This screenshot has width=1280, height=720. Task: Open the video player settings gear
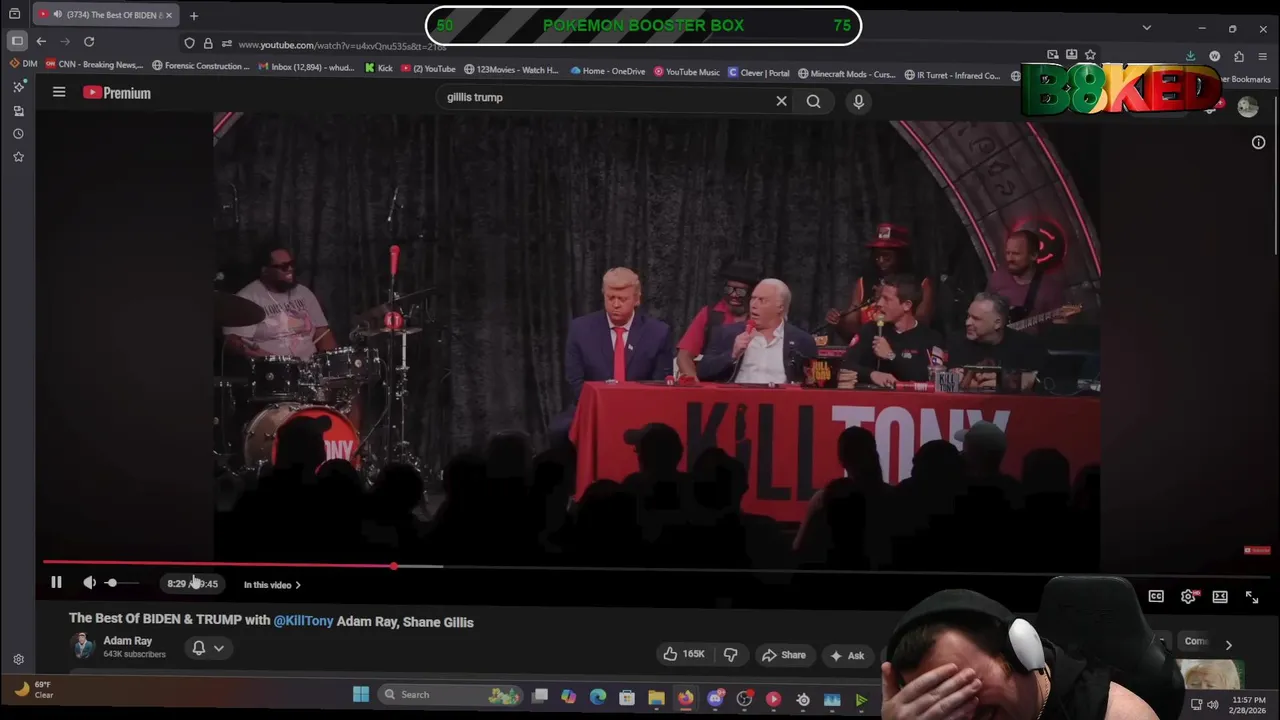1188,597
